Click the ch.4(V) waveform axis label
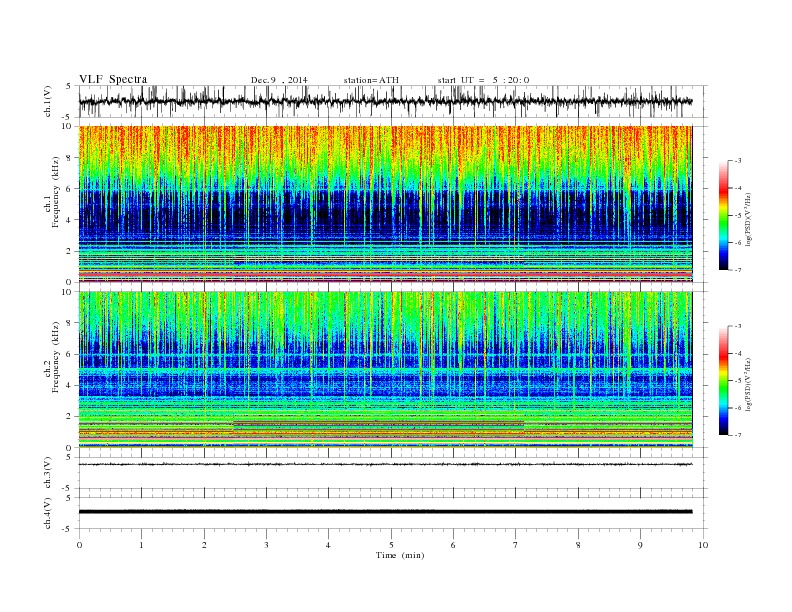Screen dimensions: 792x612 [x=48, y=513]
